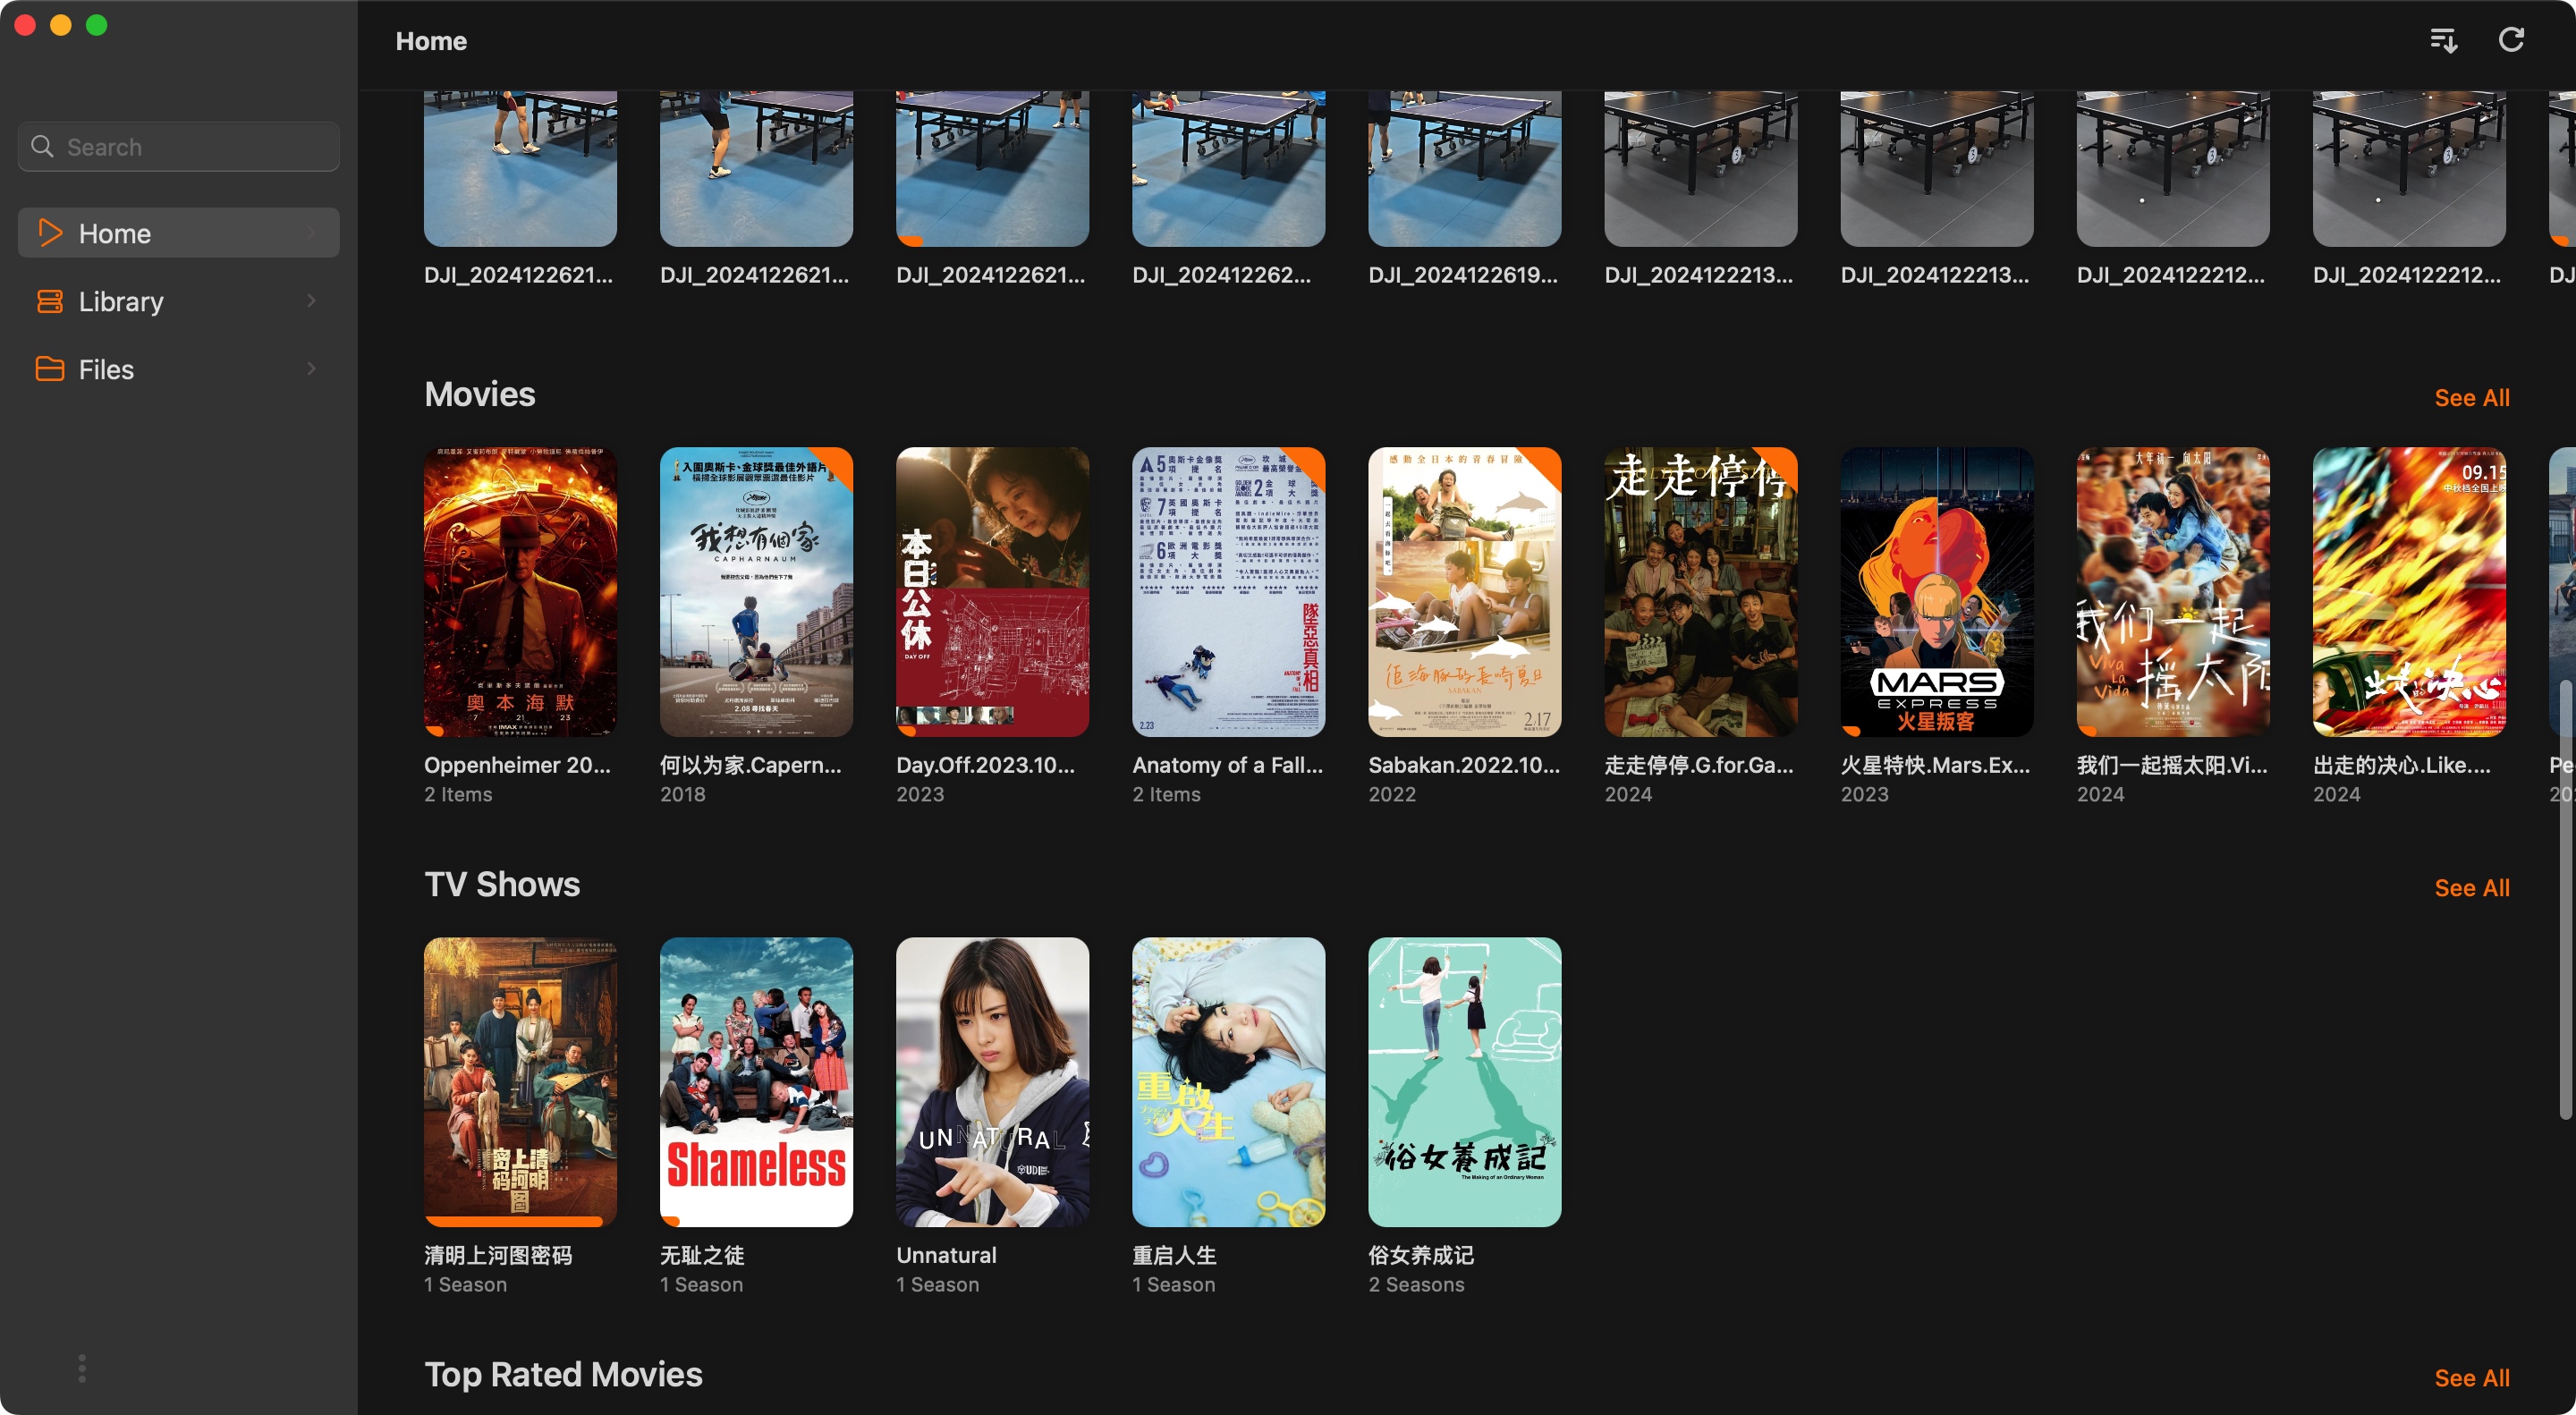Click the Files folder icon in the sidebar
The image size is (2576, 1415).
(x=49, y=369)
